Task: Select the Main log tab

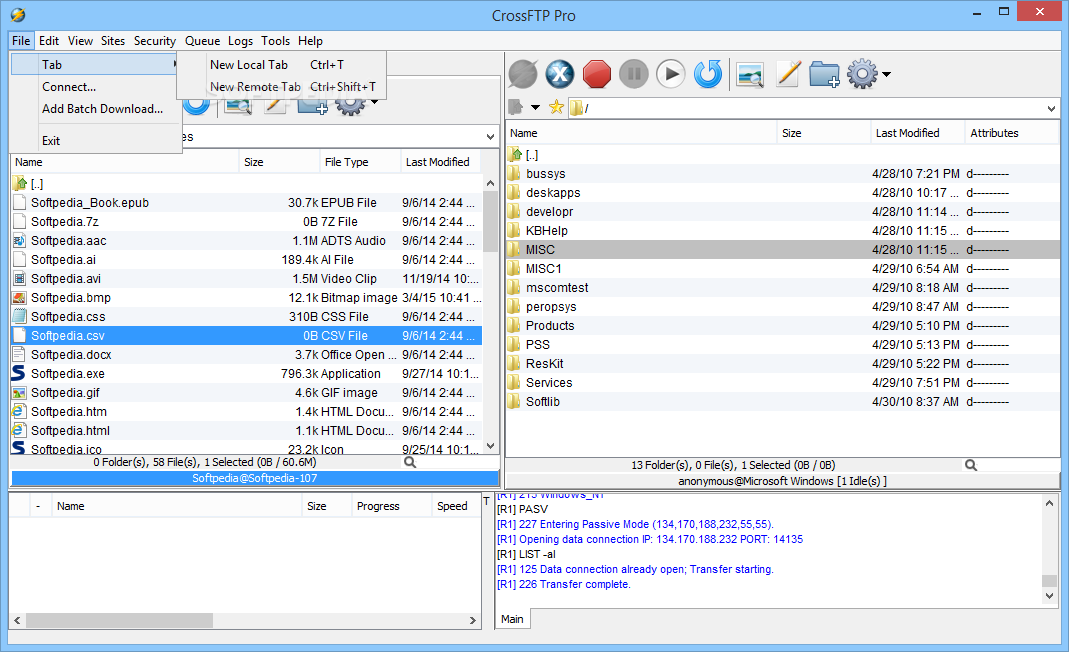Action: click(512, 619)
